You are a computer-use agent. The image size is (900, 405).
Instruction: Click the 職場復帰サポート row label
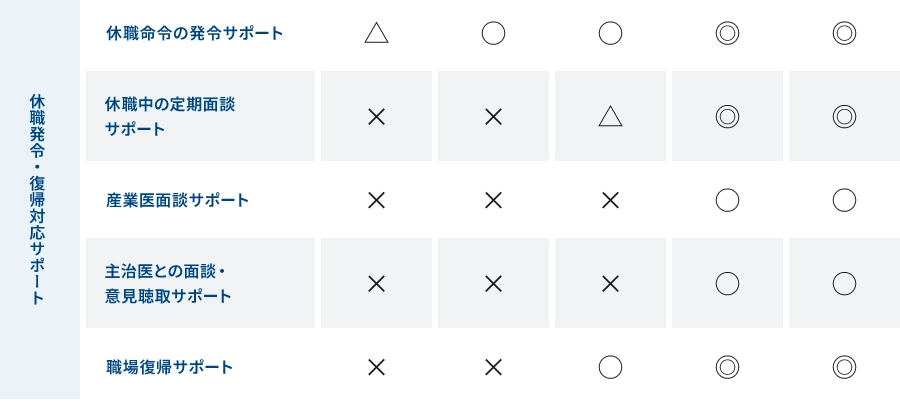pyautogui.click(x=169, y=367)
